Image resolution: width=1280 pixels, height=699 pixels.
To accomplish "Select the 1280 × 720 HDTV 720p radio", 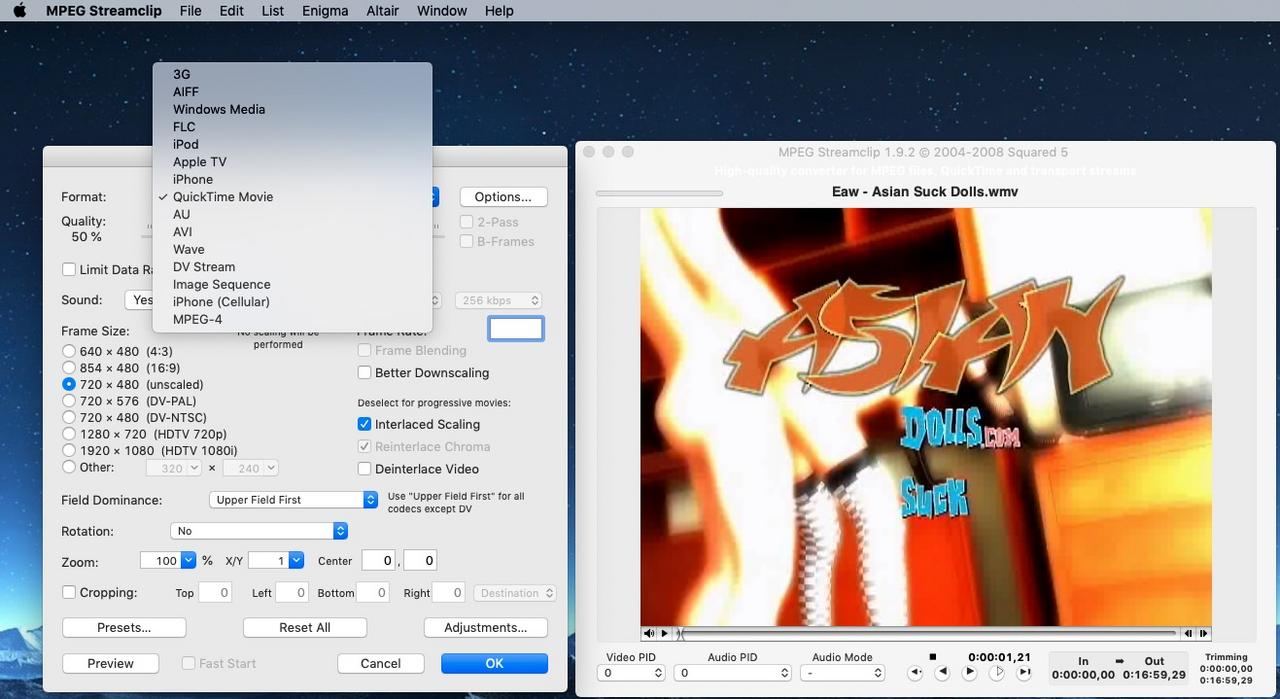I will [x=69, y=434].
